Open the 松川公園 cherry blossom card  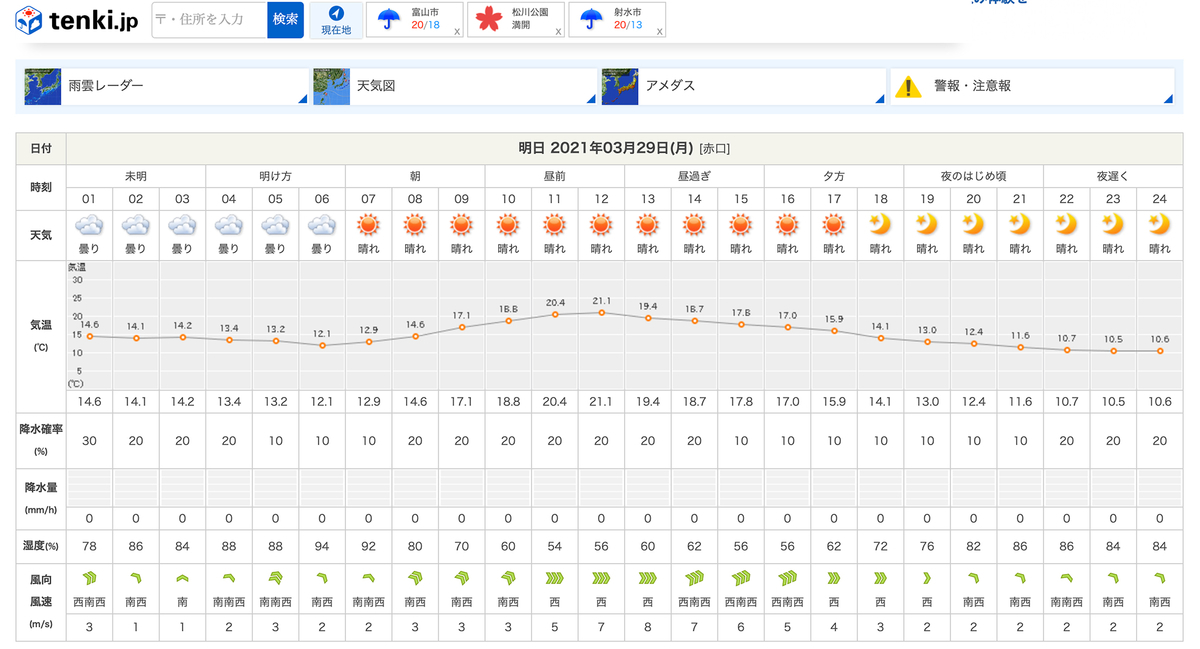coord(516,20)
